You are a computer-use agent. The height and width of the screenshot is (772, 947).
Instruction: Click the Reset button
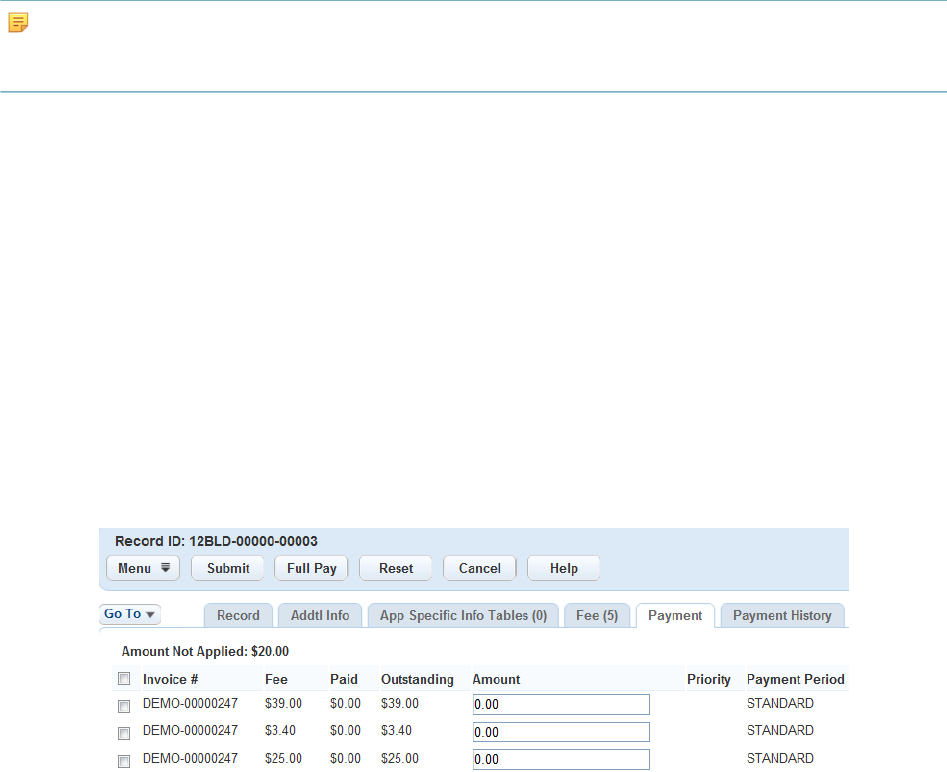coord(396,568)
